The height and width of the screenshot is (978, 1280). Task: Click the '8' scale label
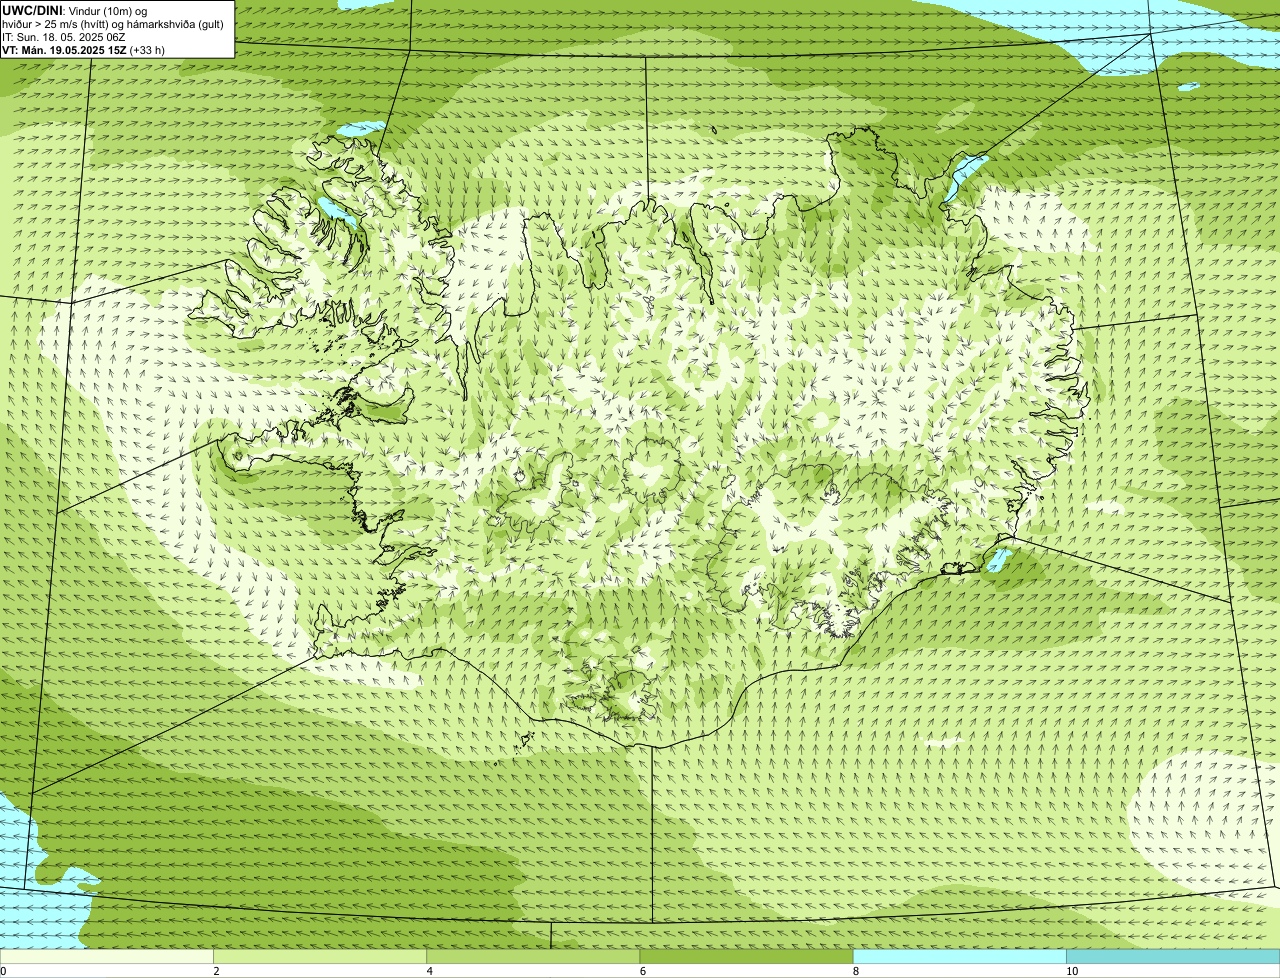[x=855, y=971]
